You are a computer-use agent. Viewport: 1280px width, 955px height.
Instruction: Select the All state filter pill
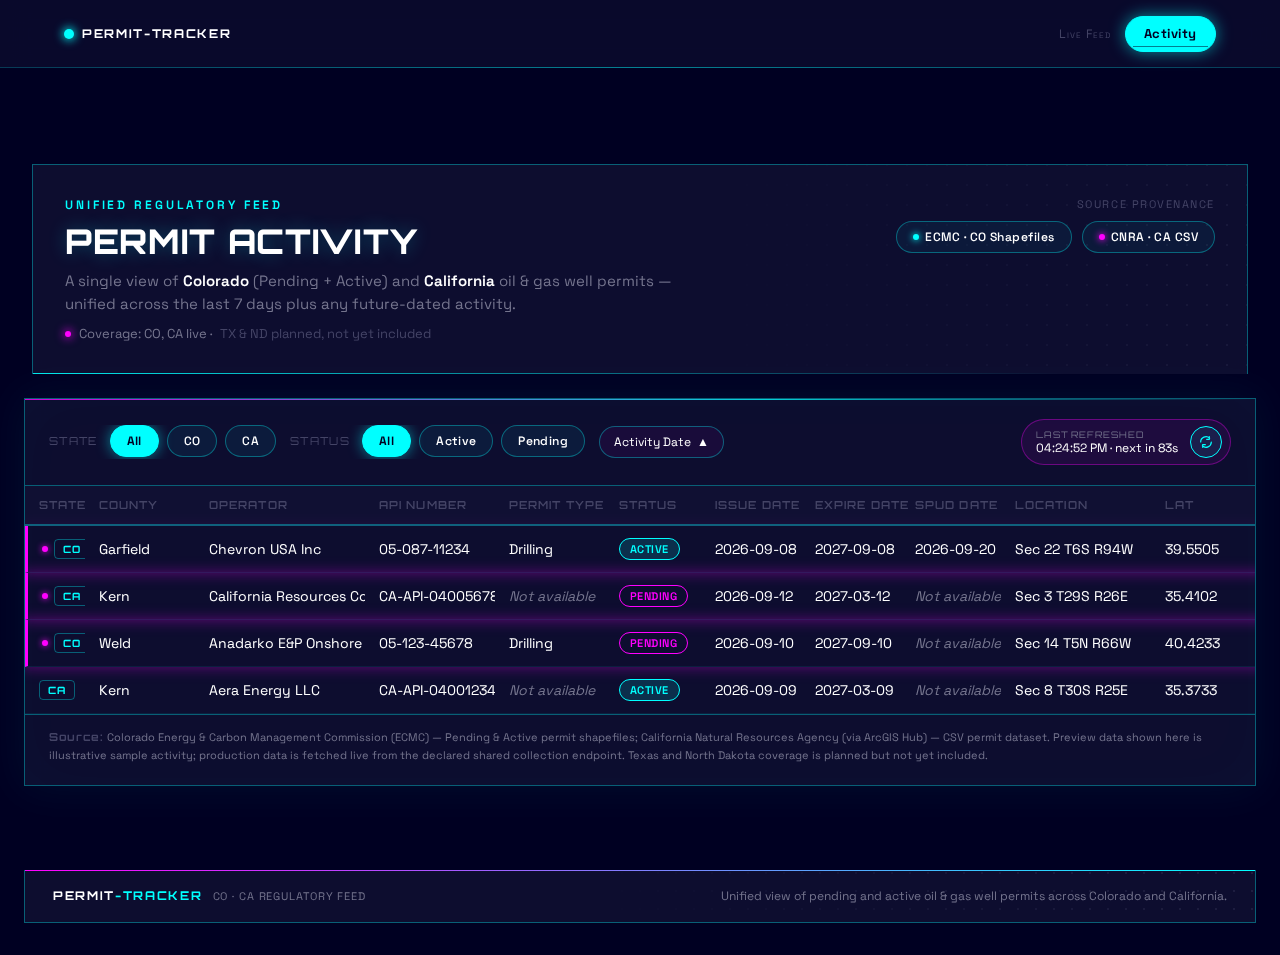[x=134, y=441]
